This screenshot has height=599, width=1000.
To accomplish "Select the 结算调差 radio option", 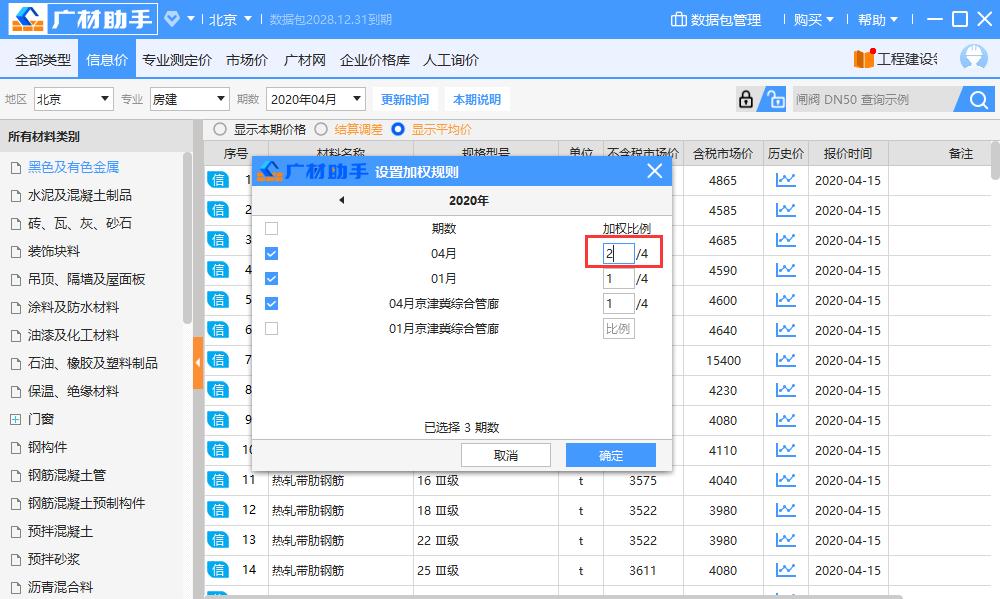I will pyautogui.click(x=323, y=129).
